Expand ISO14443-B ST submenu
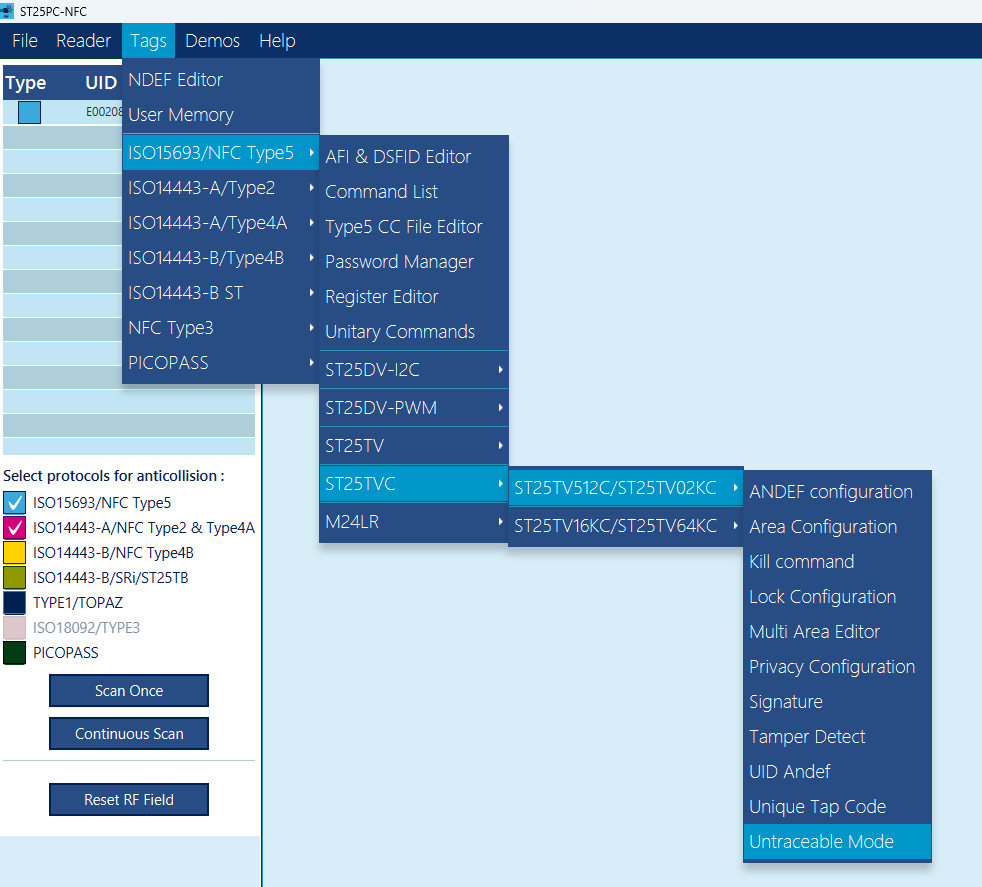 click(x=220, y=293)
